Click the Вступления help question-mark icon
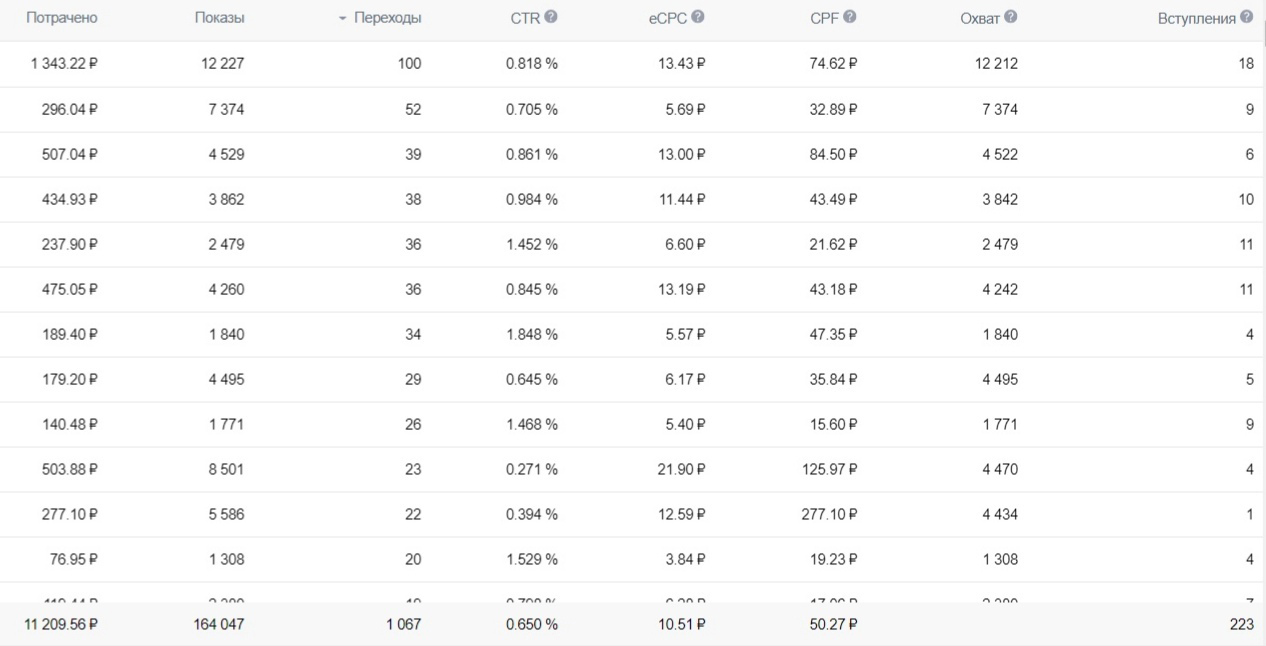Image resolution: width=1266 pixels, height=646 pixels. [1247, 17]
